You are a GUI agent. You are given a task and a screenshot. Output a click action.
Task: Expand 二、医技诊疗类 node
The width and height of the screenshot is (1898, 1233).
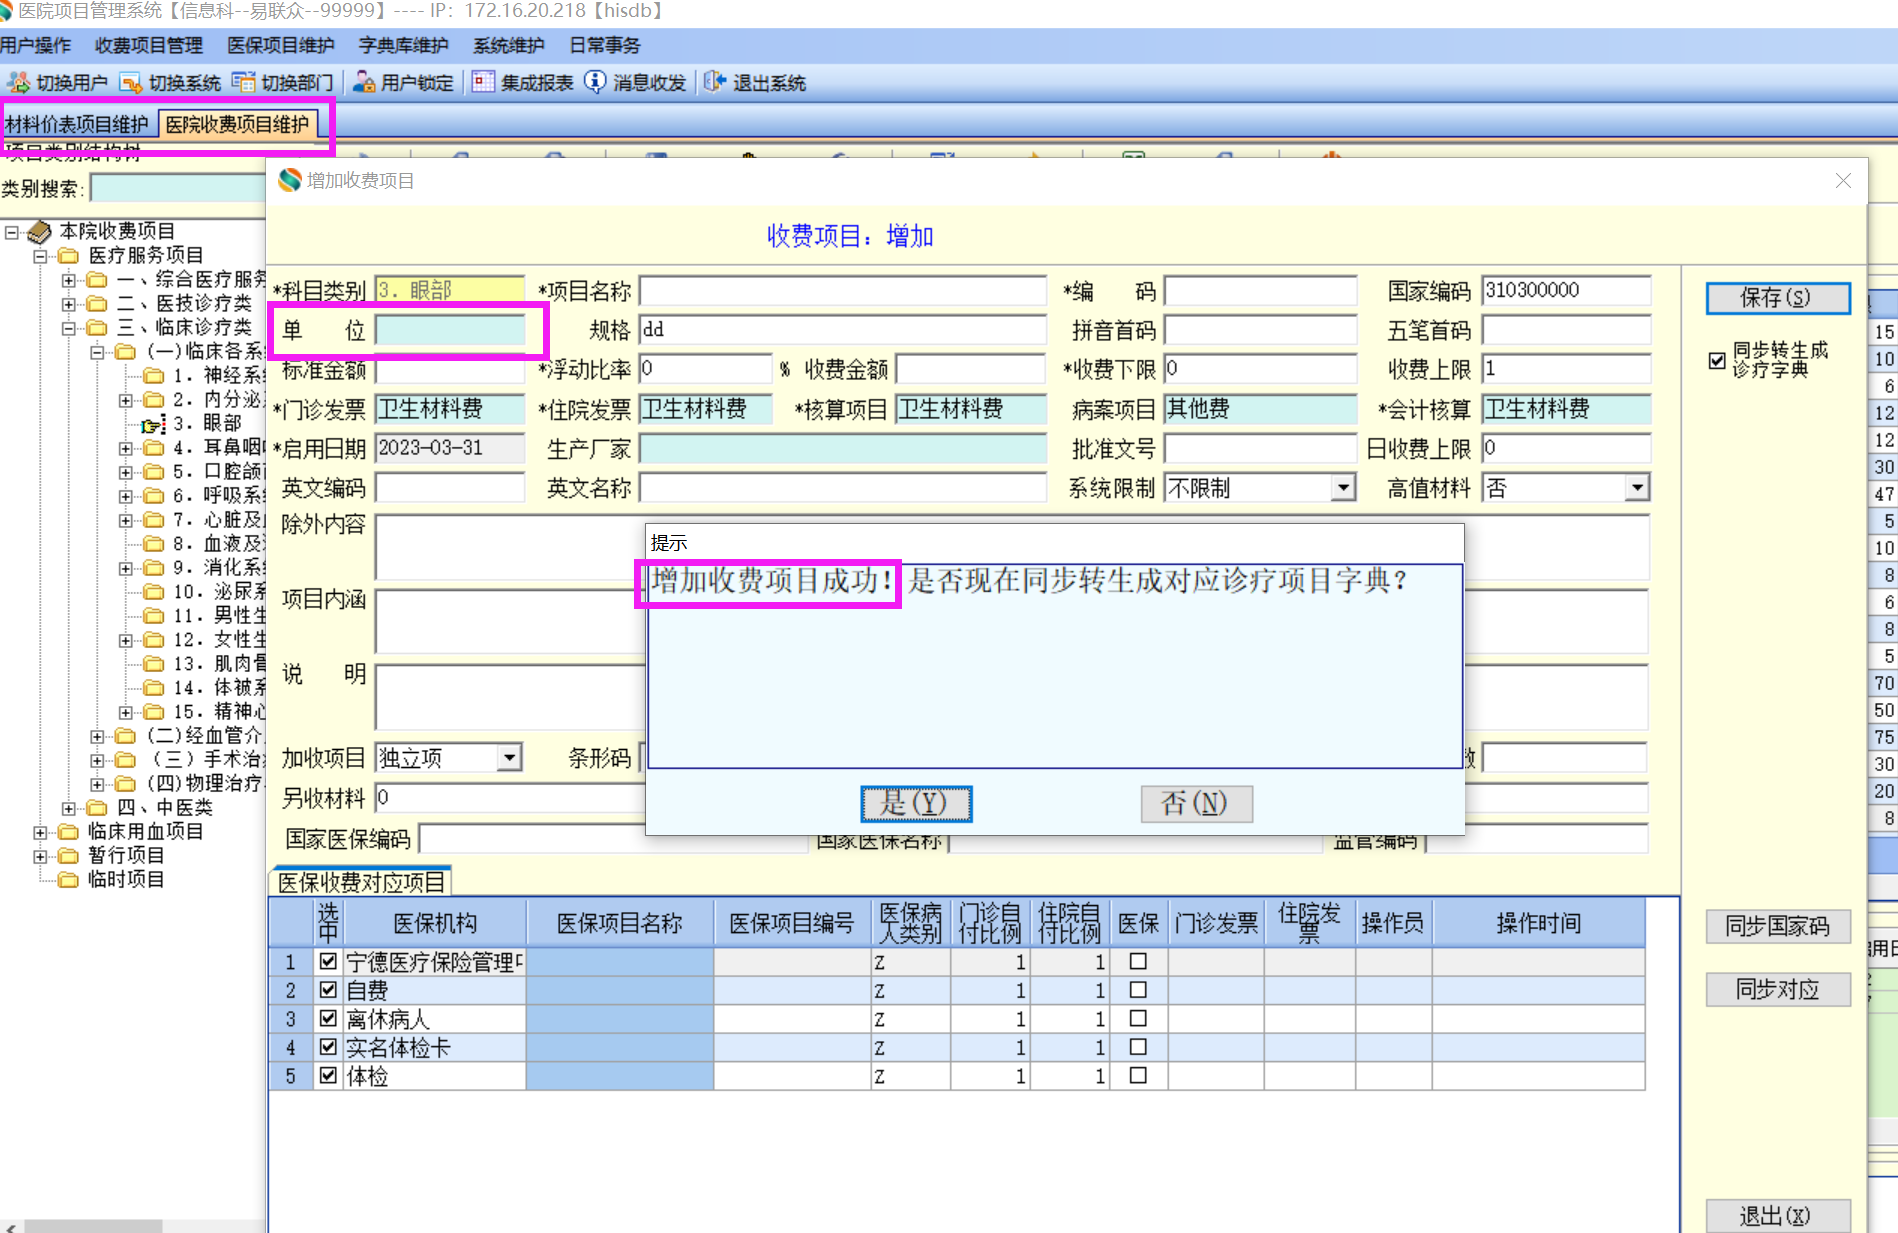(x=69, y=304)
